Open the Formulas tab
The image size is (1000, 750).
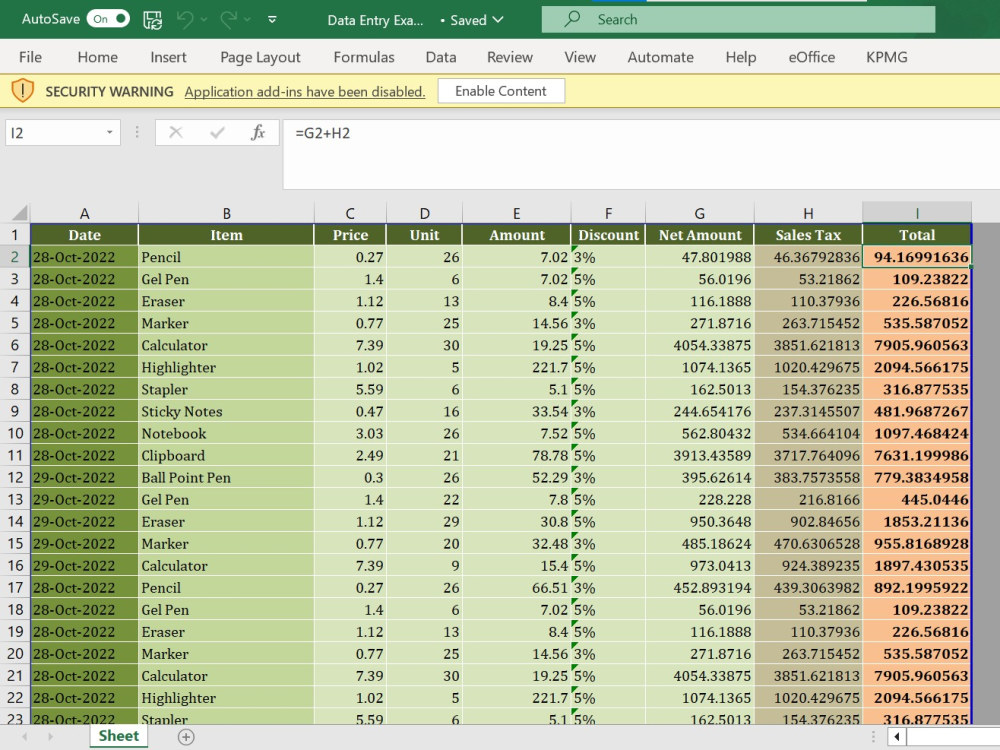click(x=364, y=57)
